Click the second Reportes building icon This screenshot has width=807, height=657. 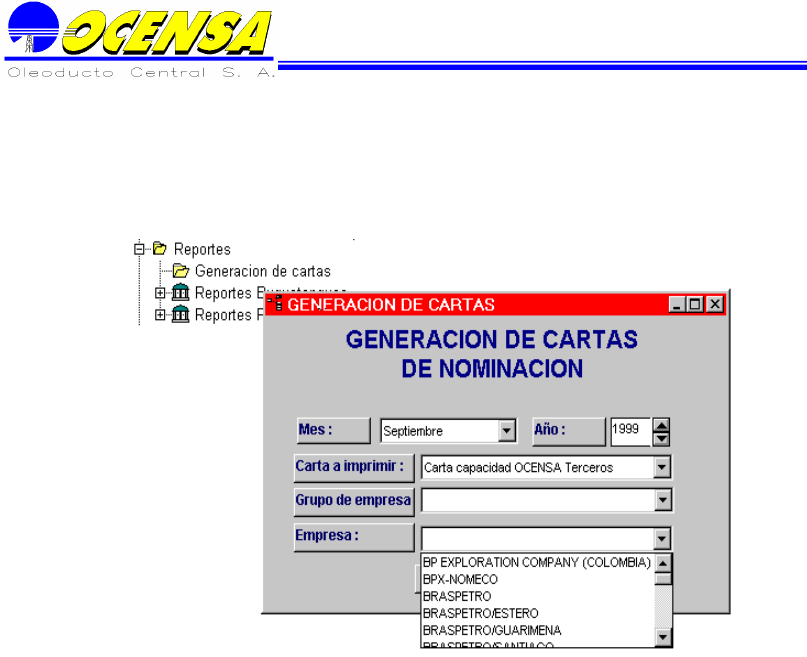coord(180,314)
